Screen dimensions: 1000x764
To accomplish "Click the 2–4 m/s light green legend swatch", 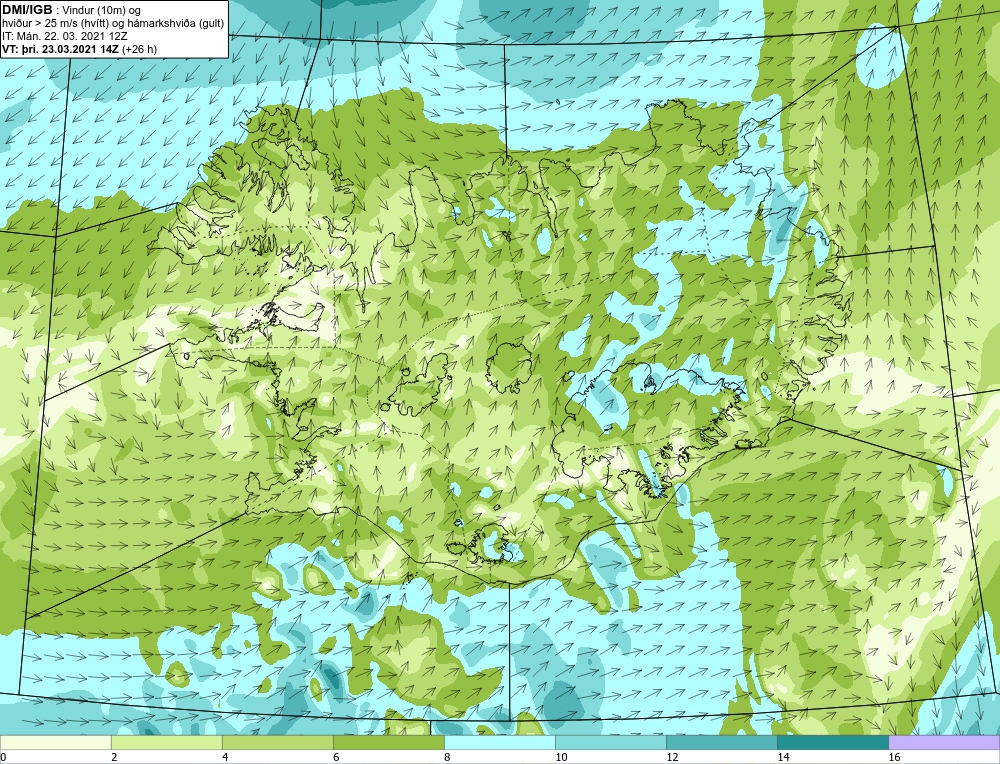I will 166,743.
